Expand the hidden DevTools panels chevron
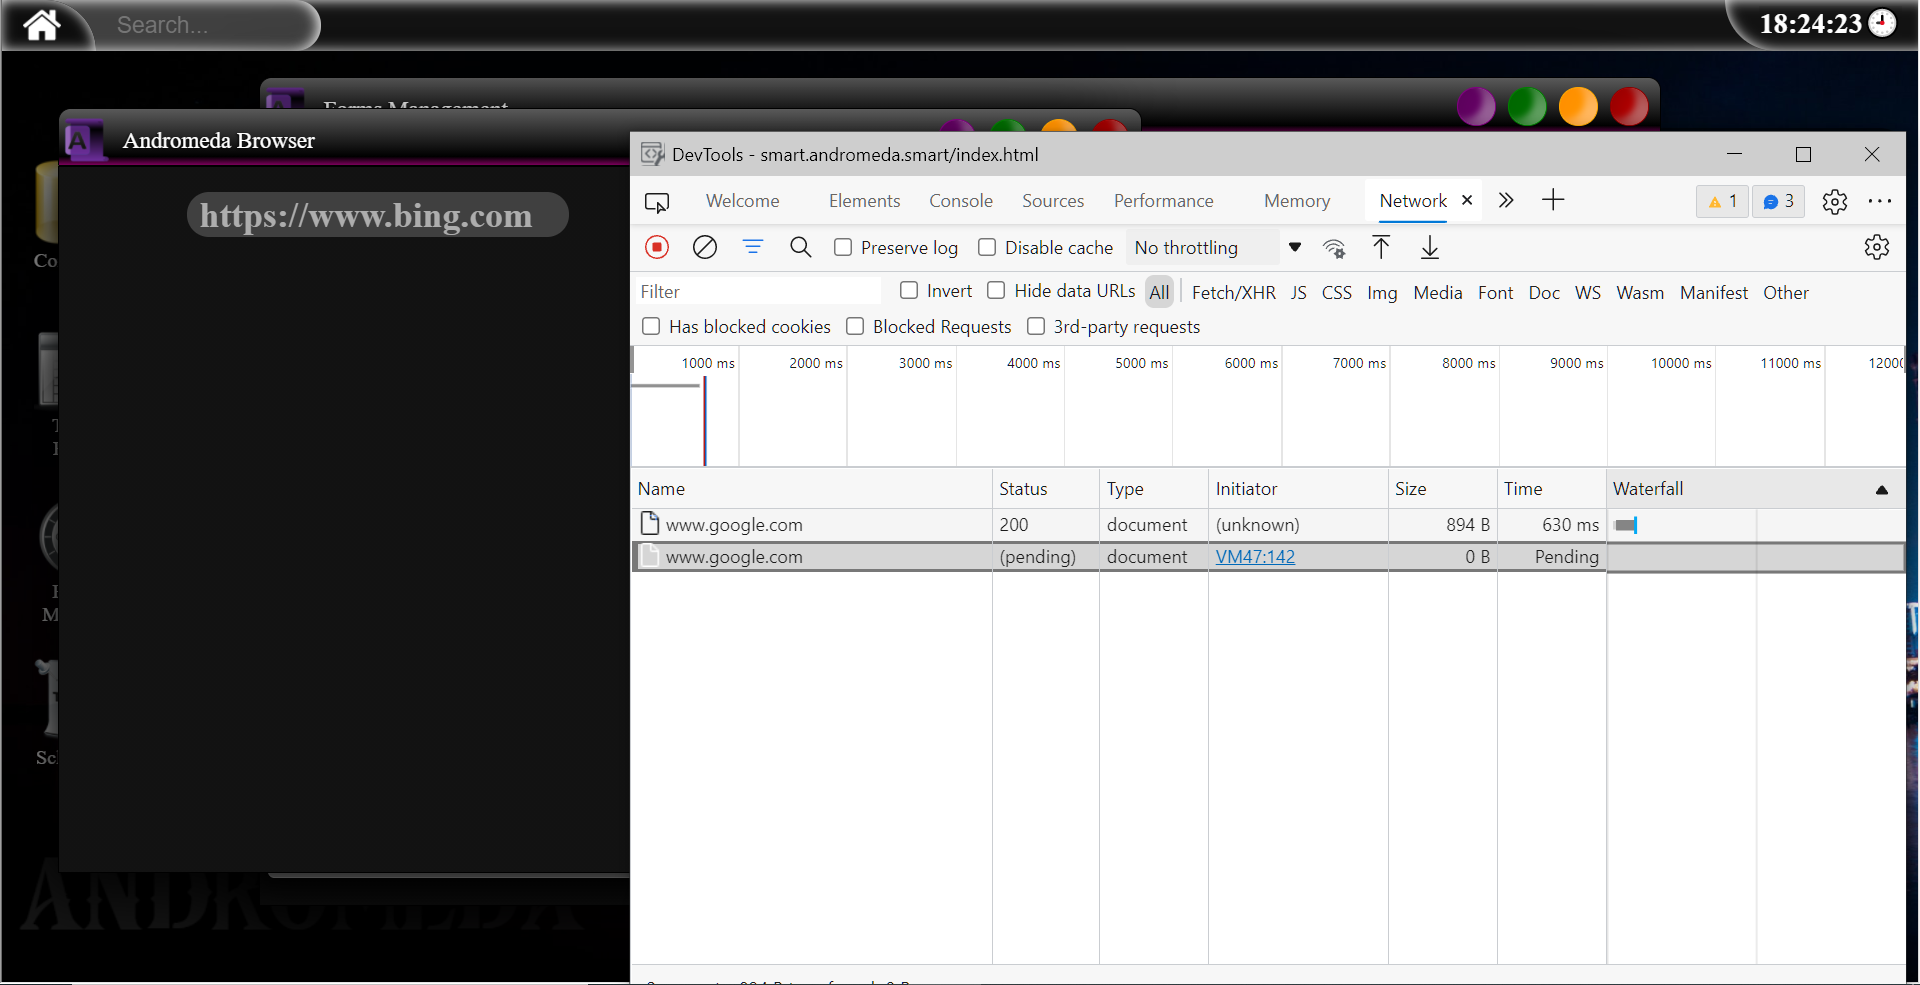Screen dimensions: 1920x985 pyautogui.click(x=1506, y=200)
